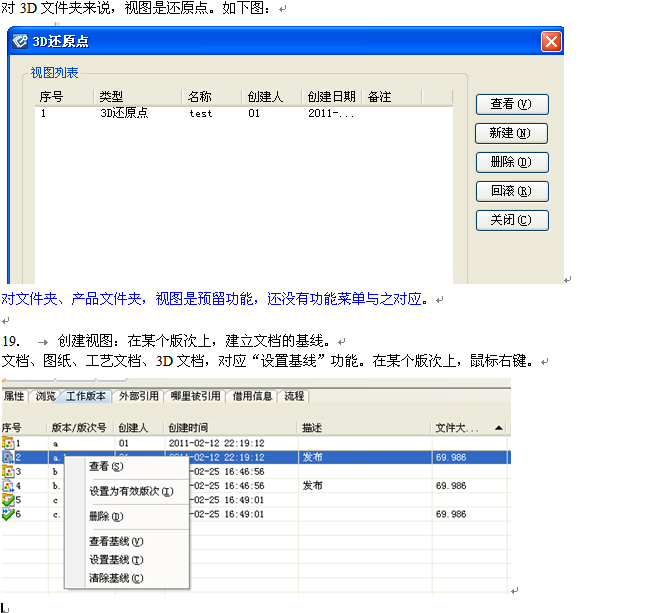Click the version icon in row 1
Screen dimensions: 646x613
click(x=8, y=442)
